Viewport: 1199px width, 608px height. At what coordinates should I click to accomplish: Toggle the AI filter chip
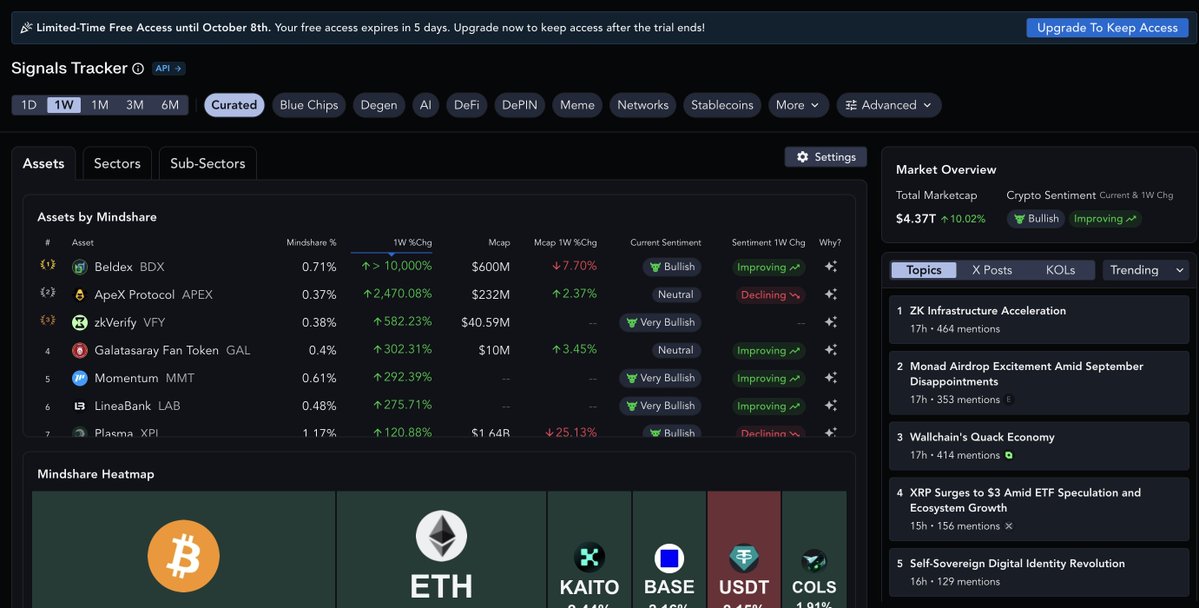(x=426, y=105)
